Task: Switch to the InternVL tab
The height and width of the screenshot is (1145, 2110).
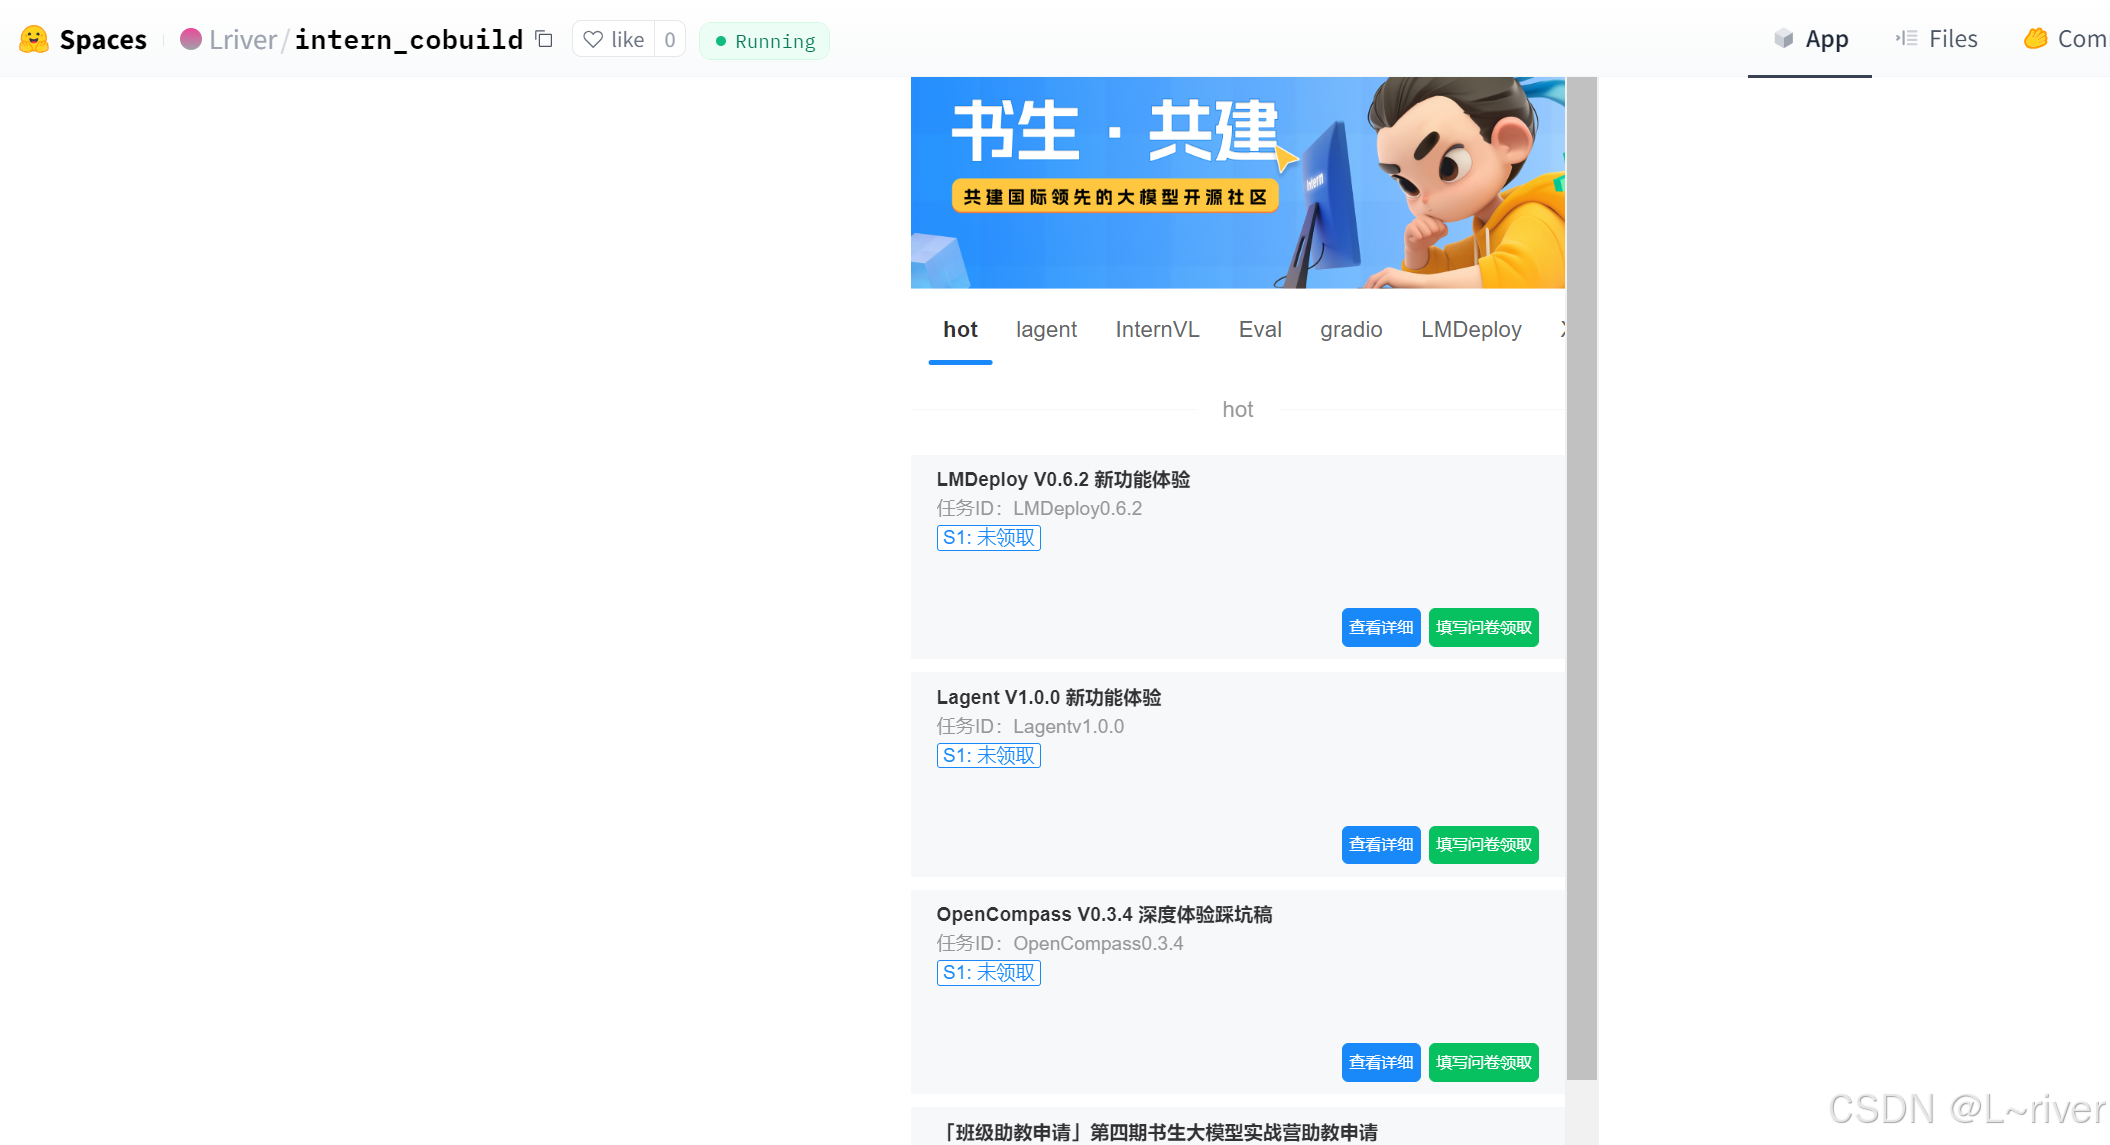Action: pyautogui.click(x=1157, y=330)
